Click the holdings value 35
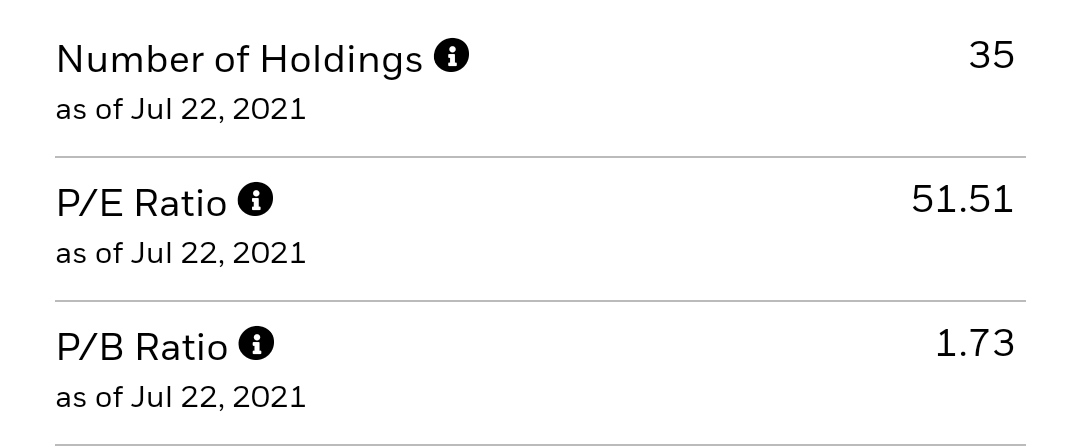This screenshot has height=447, width=1080. tap(991, 55)
